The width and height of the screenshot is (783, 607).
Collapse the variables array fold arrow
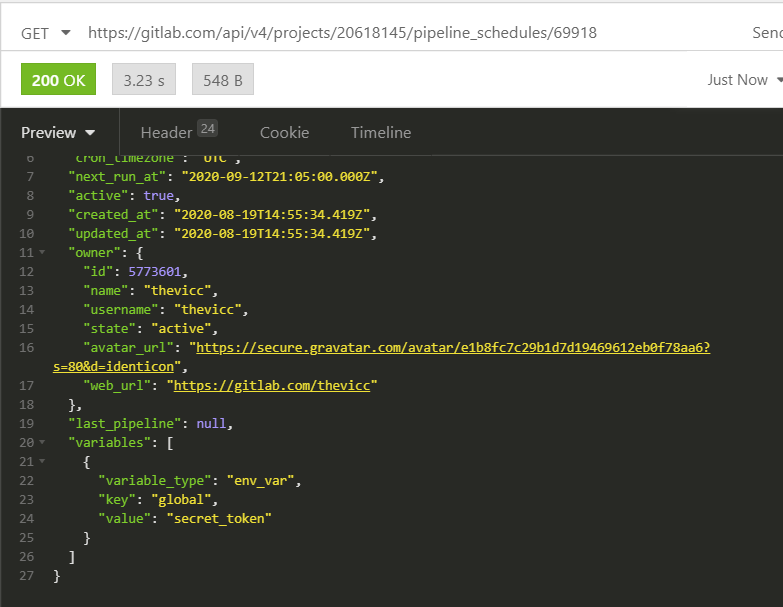point(42,442)
